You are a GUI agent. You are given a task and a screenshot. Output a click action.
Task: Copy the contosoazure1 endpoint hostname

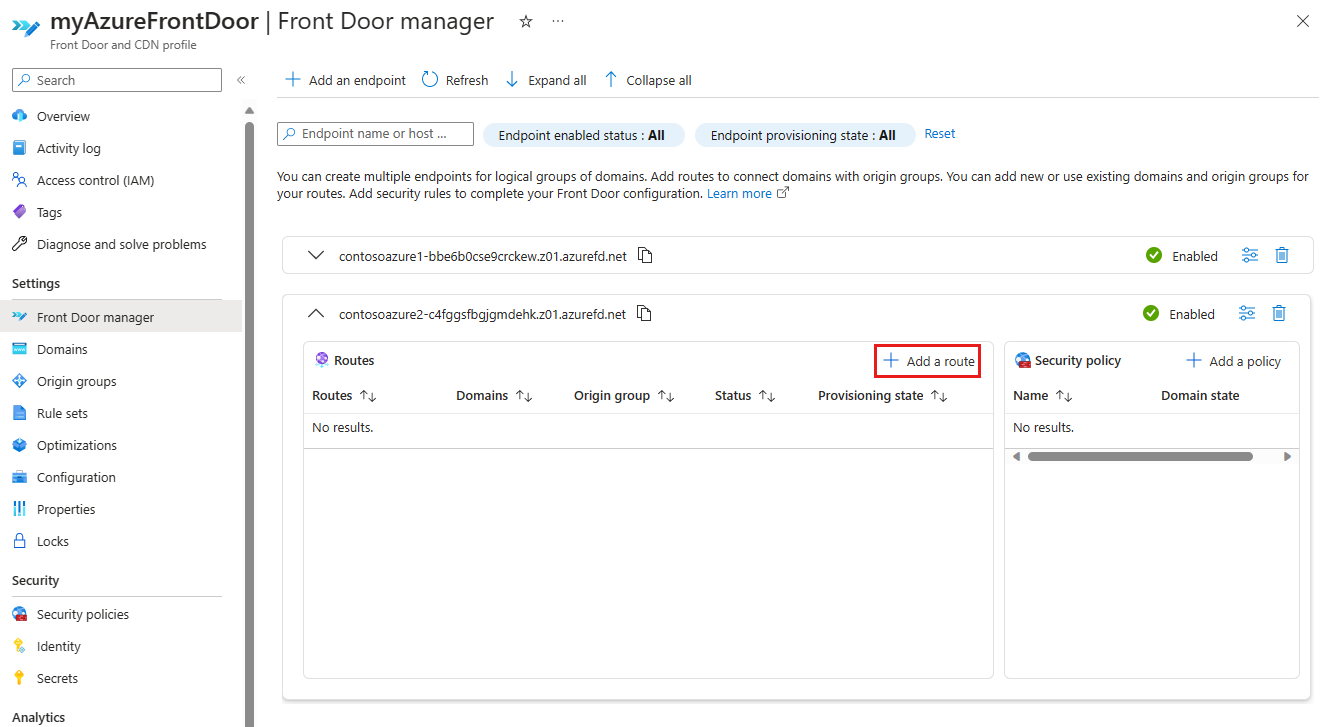point(646,256)
